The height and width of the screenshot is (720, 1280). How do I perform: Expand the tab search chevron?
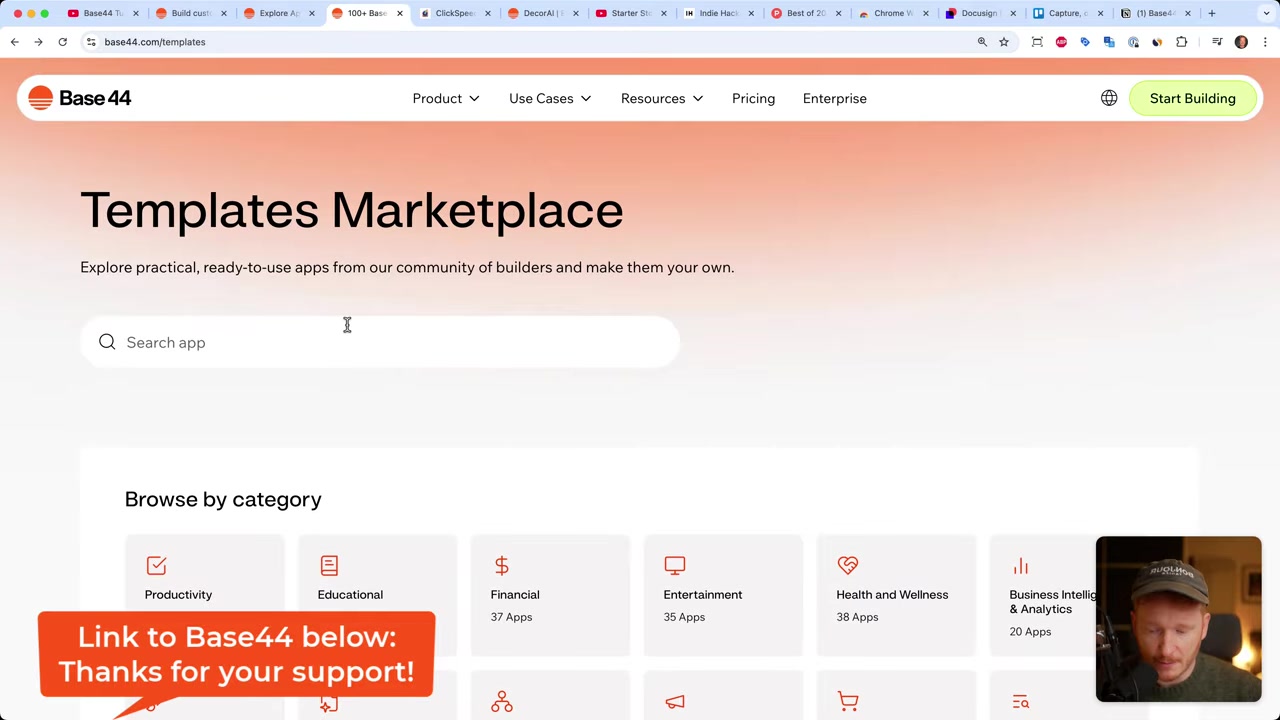coord(1265,13)
